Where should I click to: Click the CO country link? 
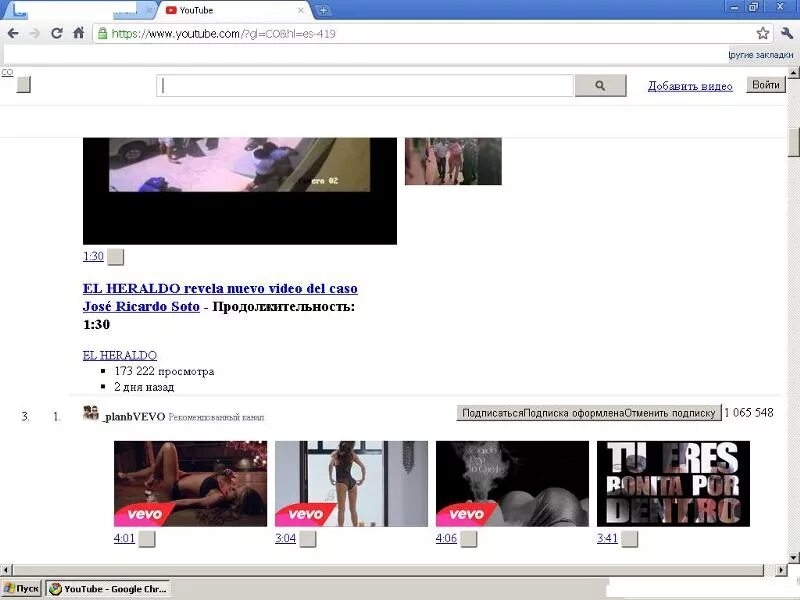(7, 72)
